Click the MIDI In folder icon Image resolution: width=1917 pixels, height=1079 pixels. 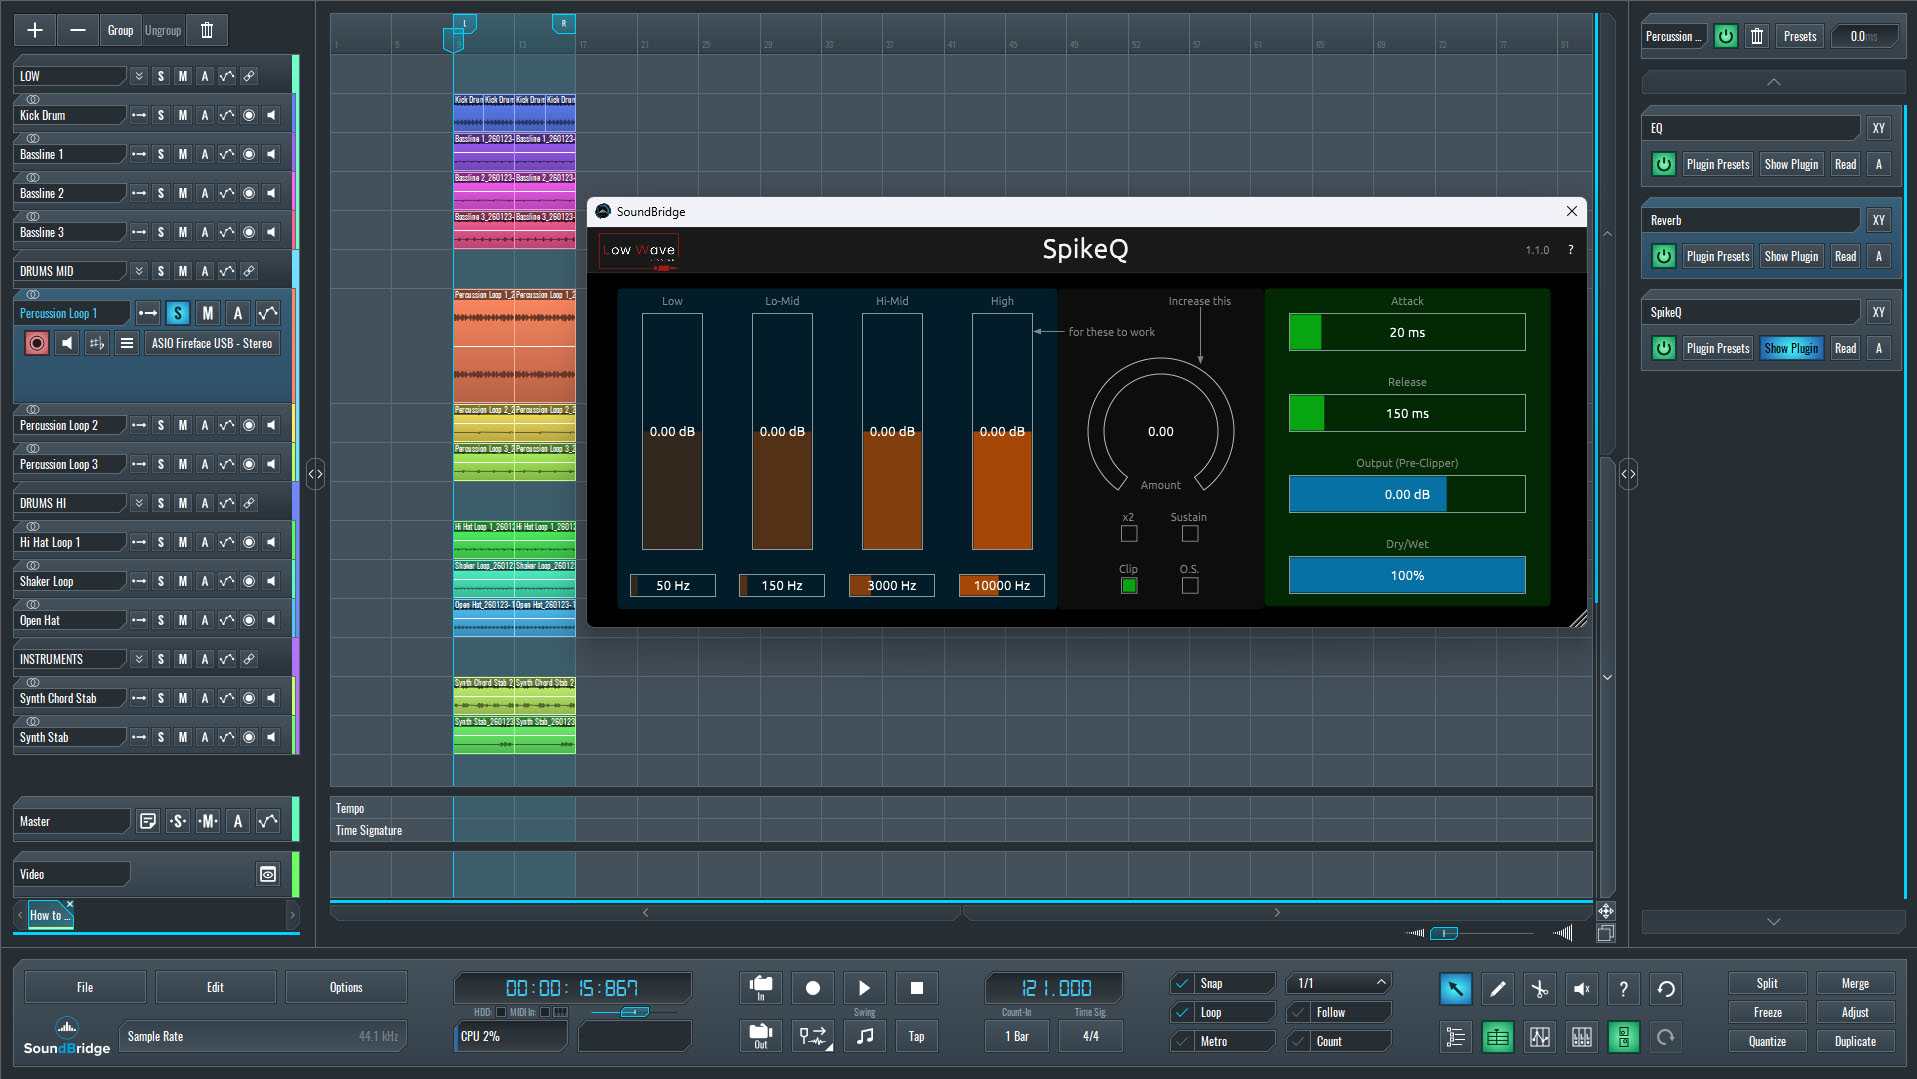(761, 988)
